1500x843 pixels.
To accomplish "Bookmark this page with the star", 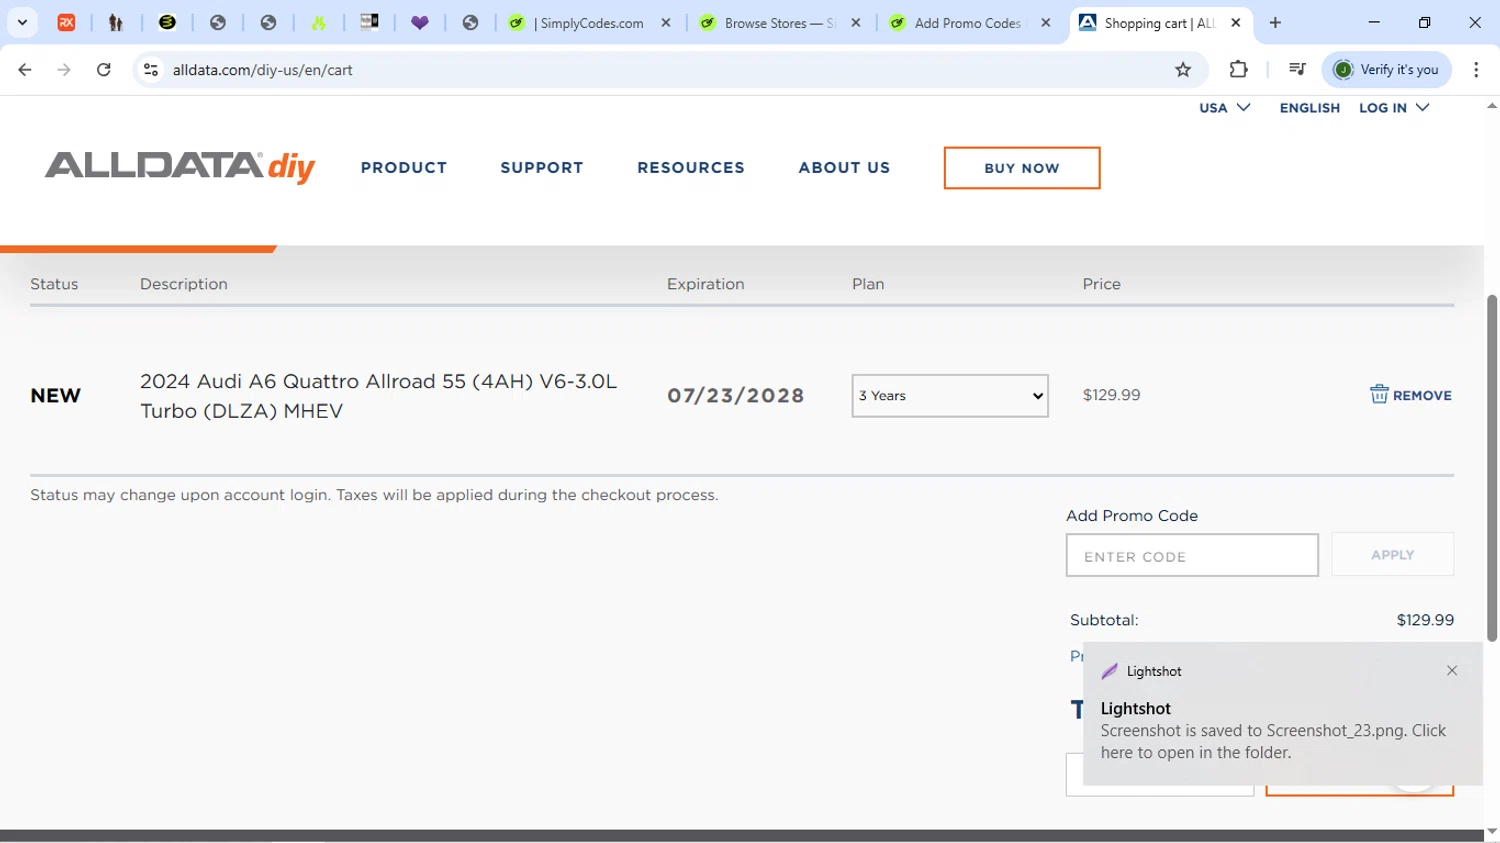I will (1183, 69).
